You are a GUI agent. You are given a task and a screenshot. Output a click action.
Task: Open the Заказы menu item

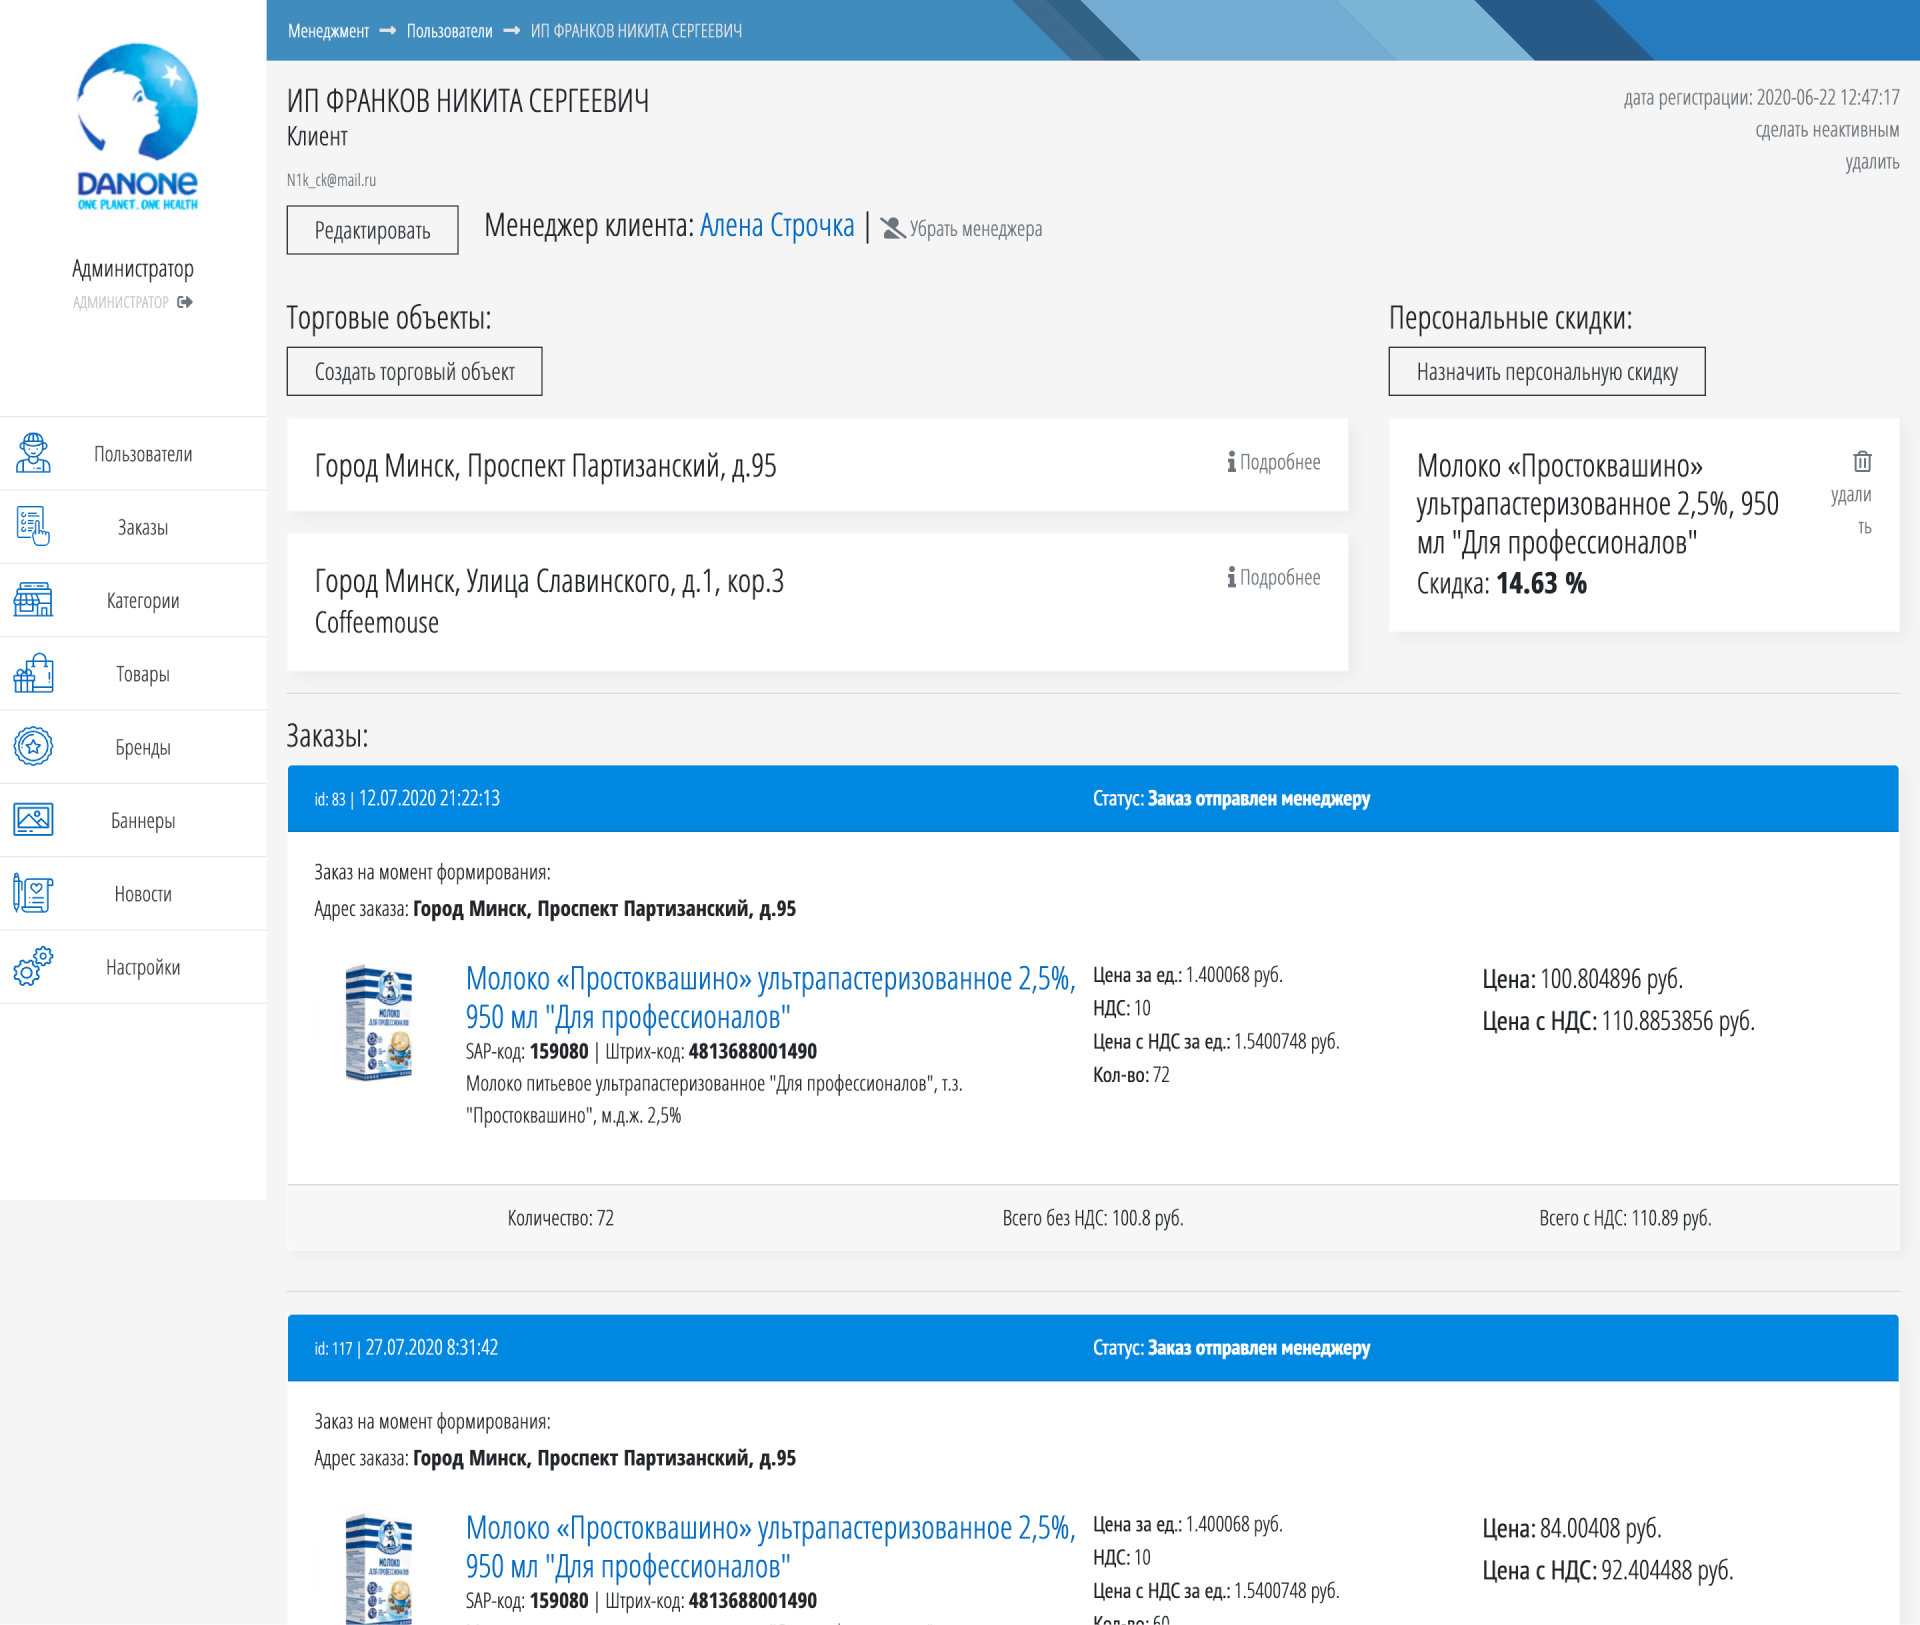coord(133,527)
